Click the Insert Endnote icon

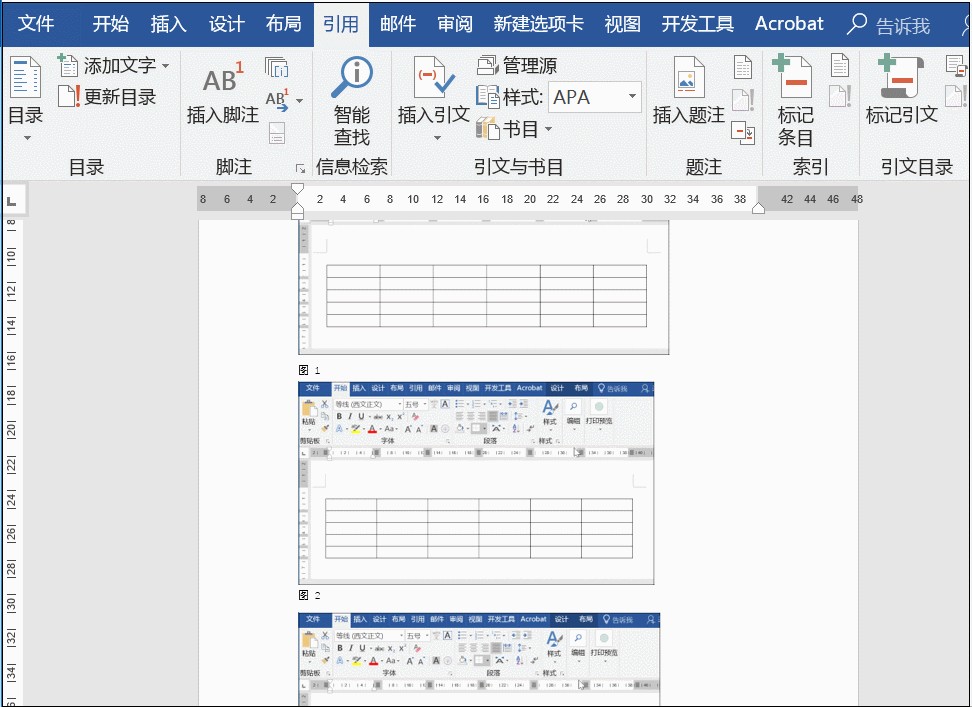(x=276, y=68)
